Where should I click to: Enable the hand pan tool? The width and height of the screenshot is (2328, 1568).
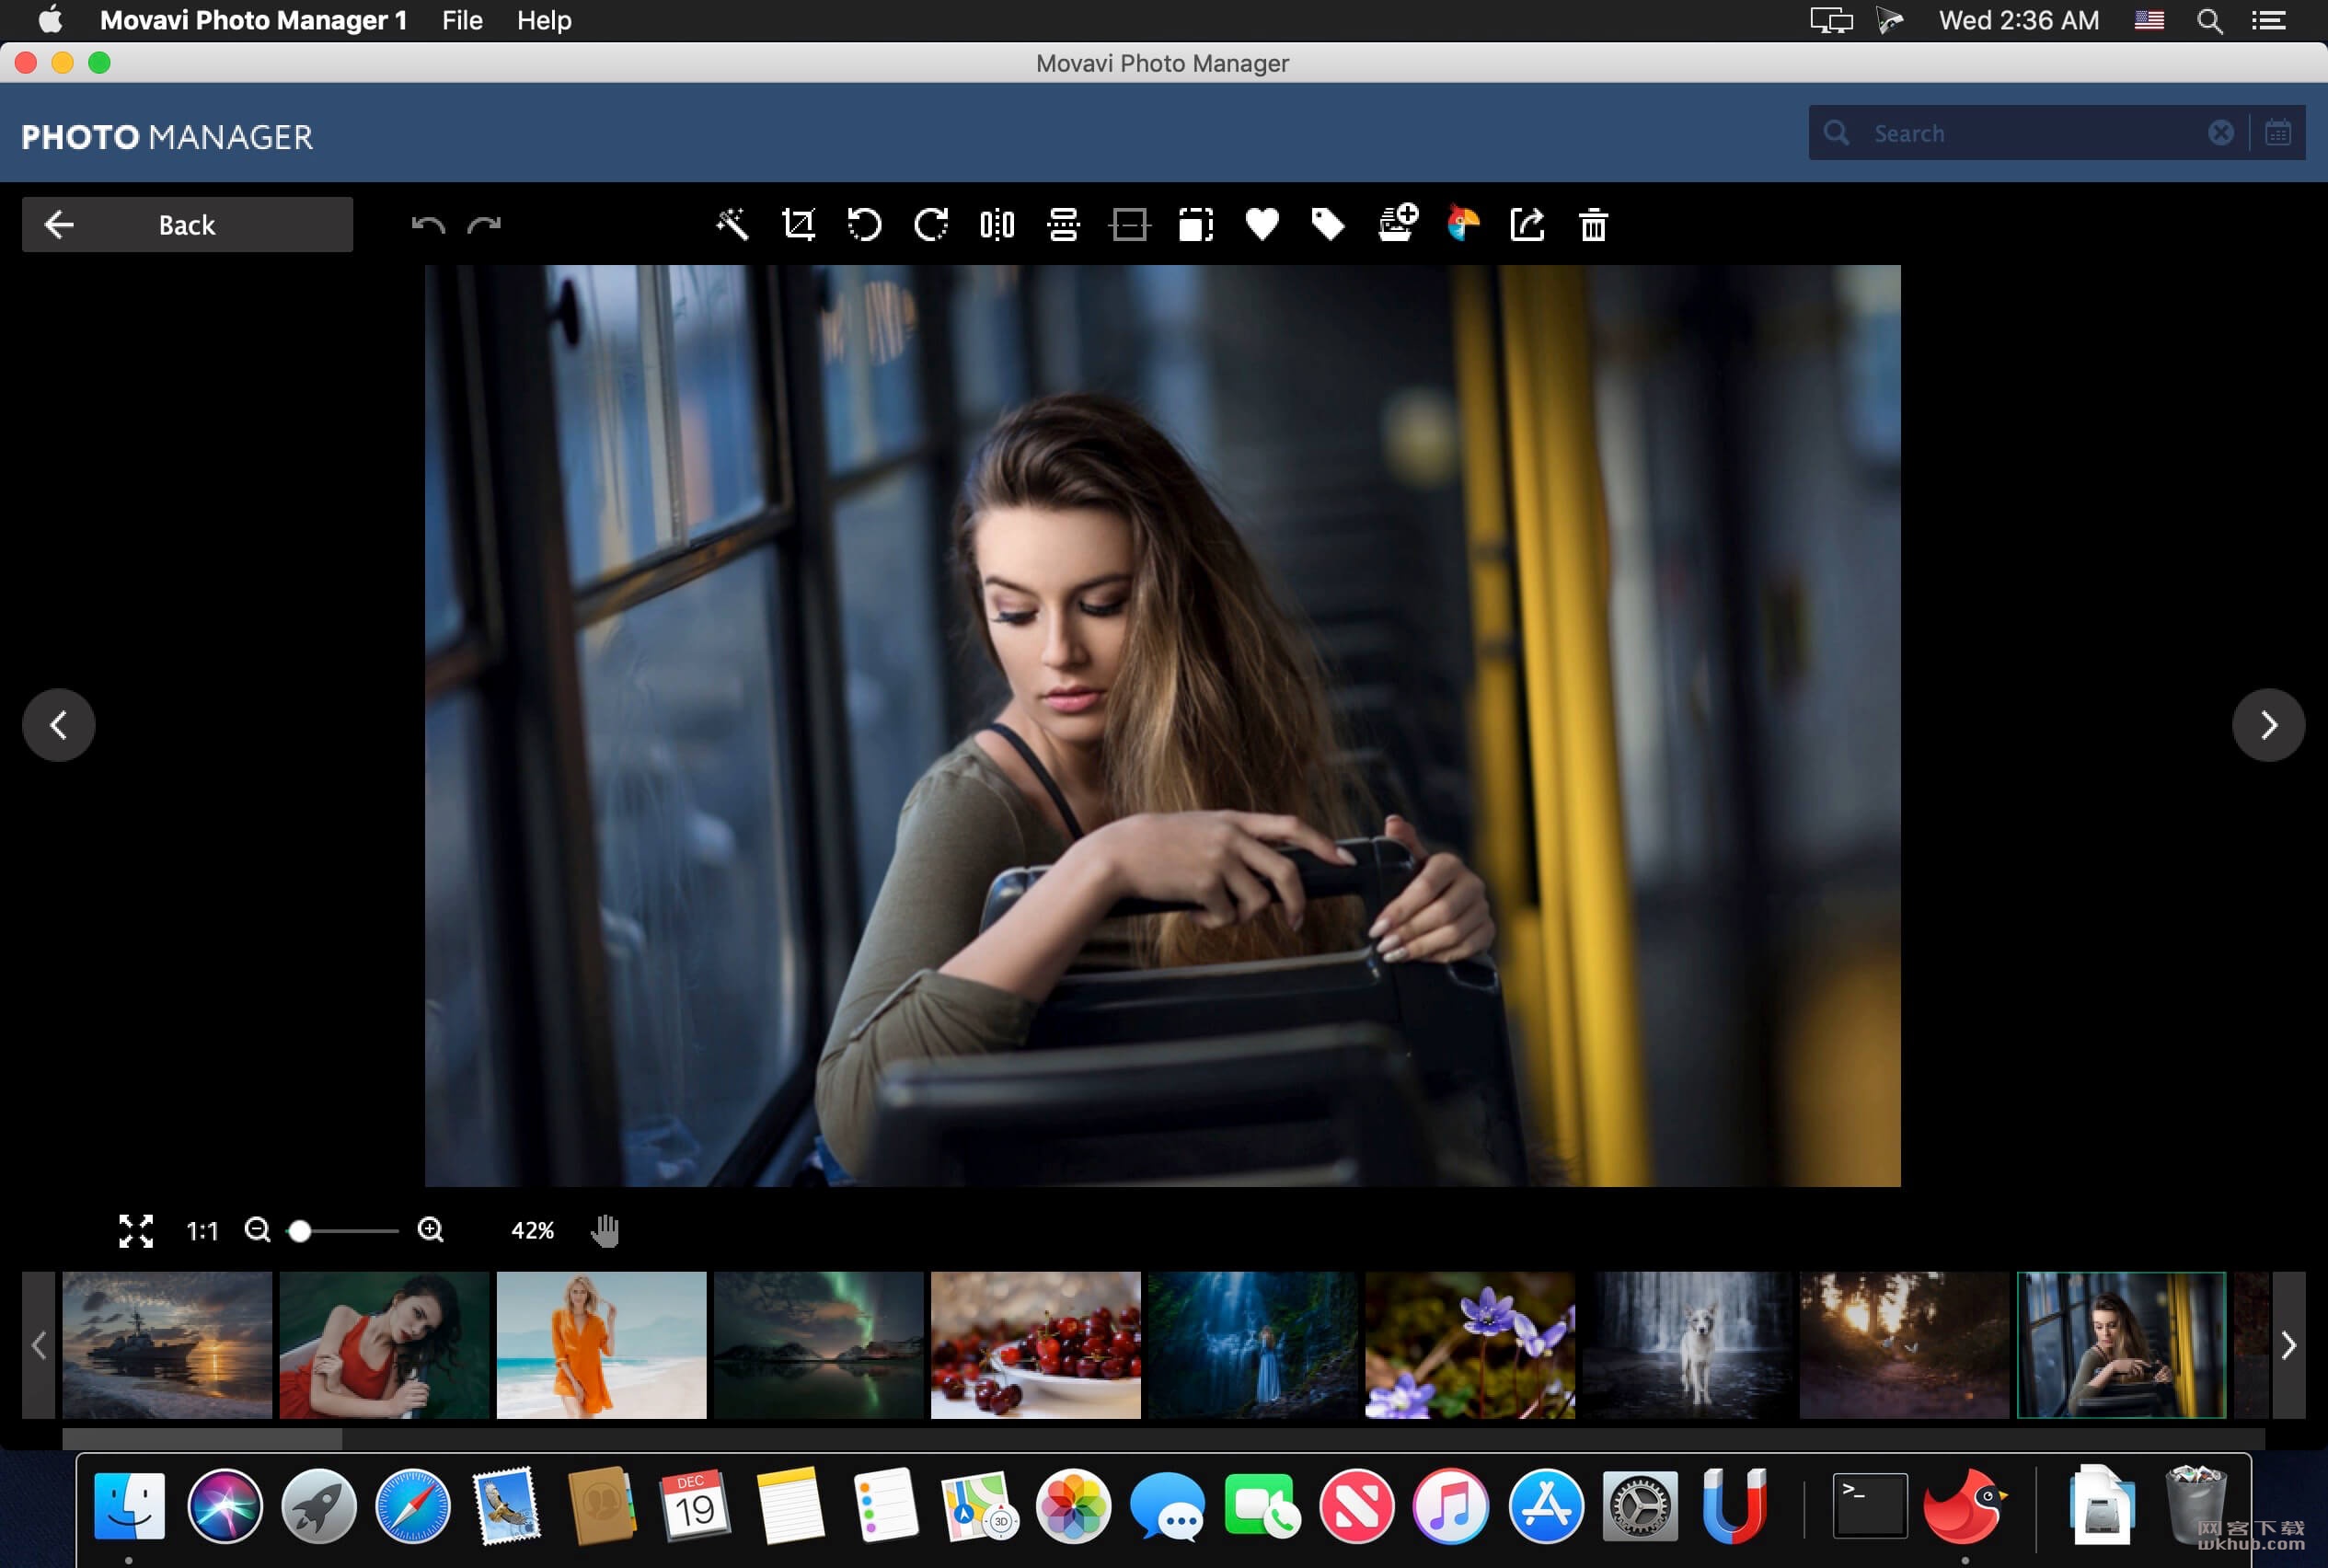tap(605, 1231)
